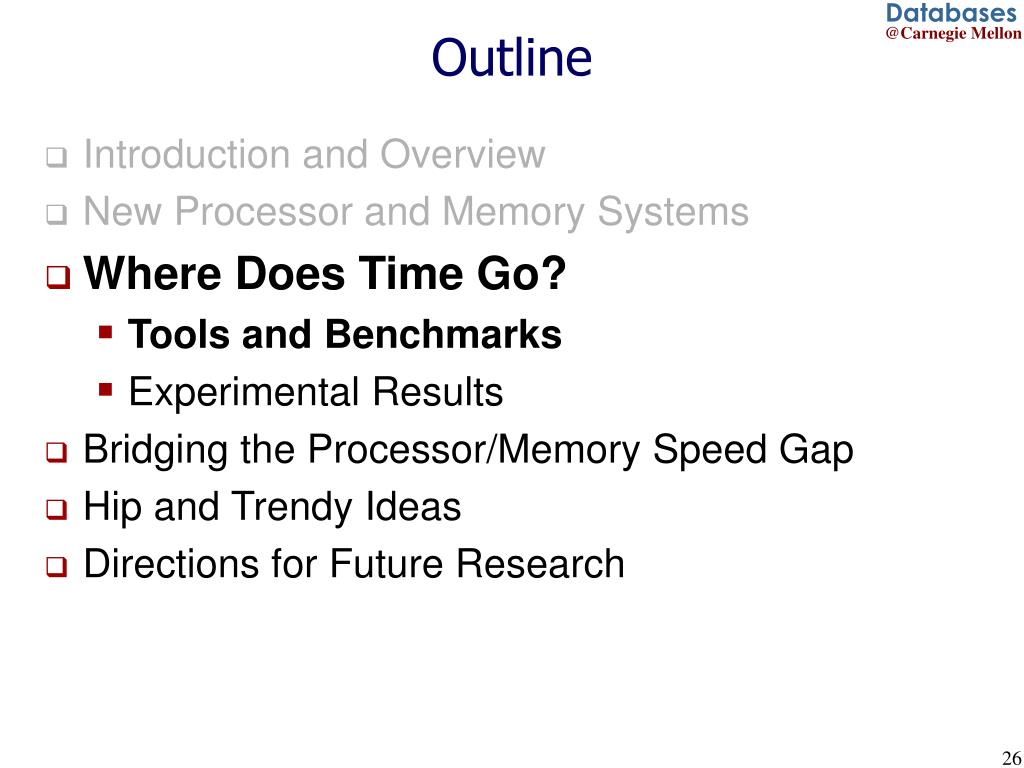The width and height of the screenshot is (1024, 768).
Task: Click the bullet box beside New Processor and Memory Systems
Action: point(57,216)
